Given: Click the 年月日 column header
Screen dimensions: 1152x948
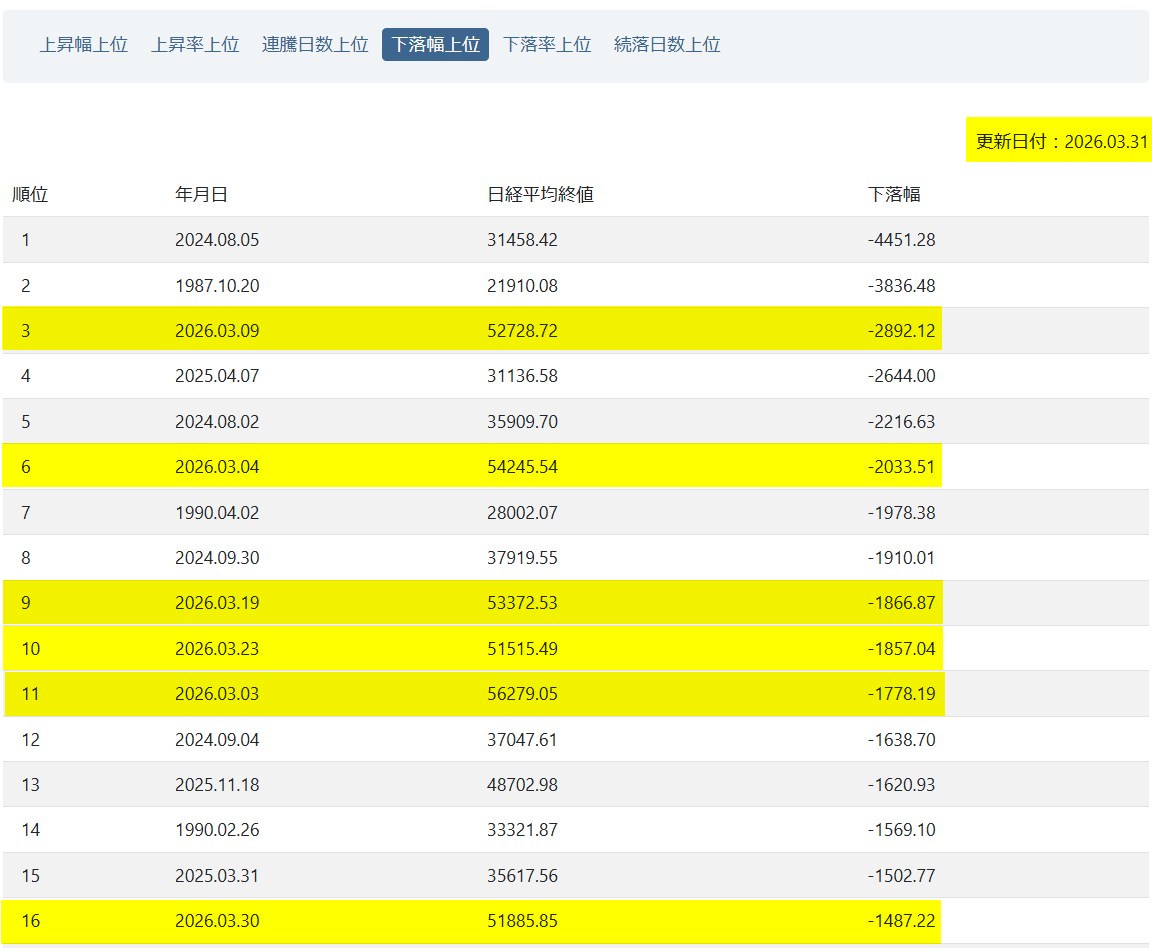Looking at the screenshot, I should [201, 195].
